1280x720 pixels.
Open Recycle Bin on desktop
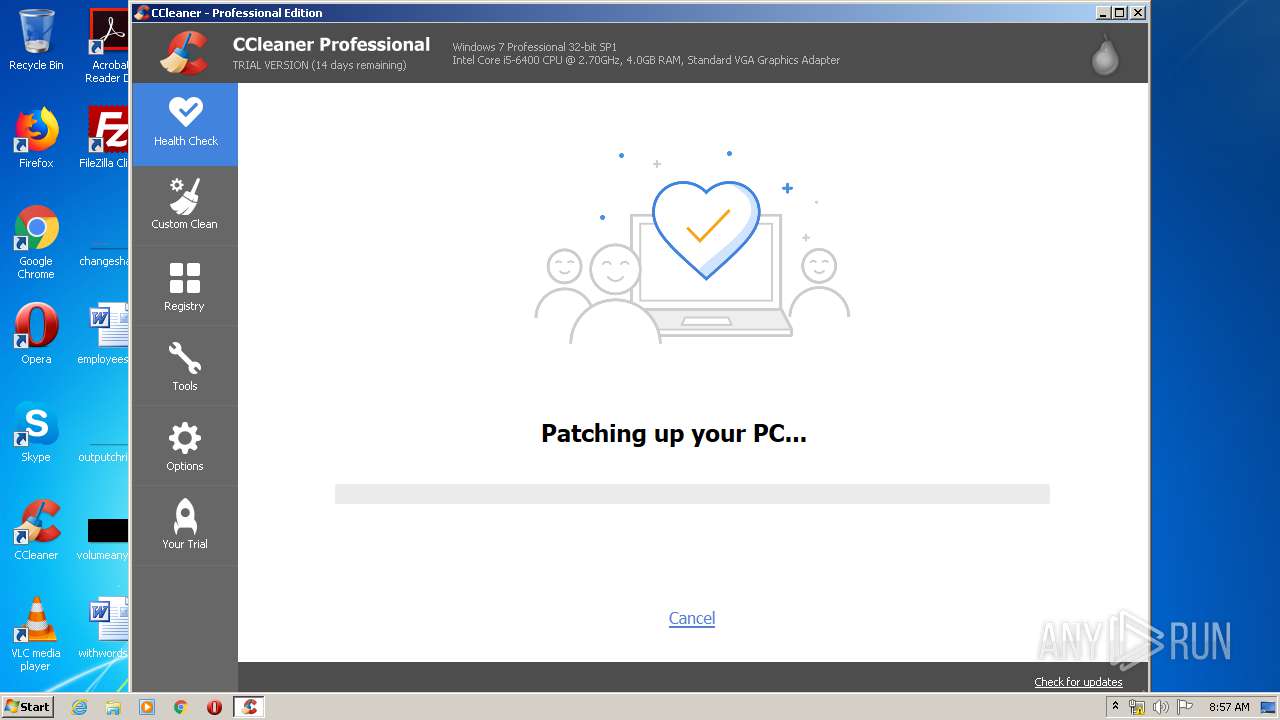click(36, 40)
